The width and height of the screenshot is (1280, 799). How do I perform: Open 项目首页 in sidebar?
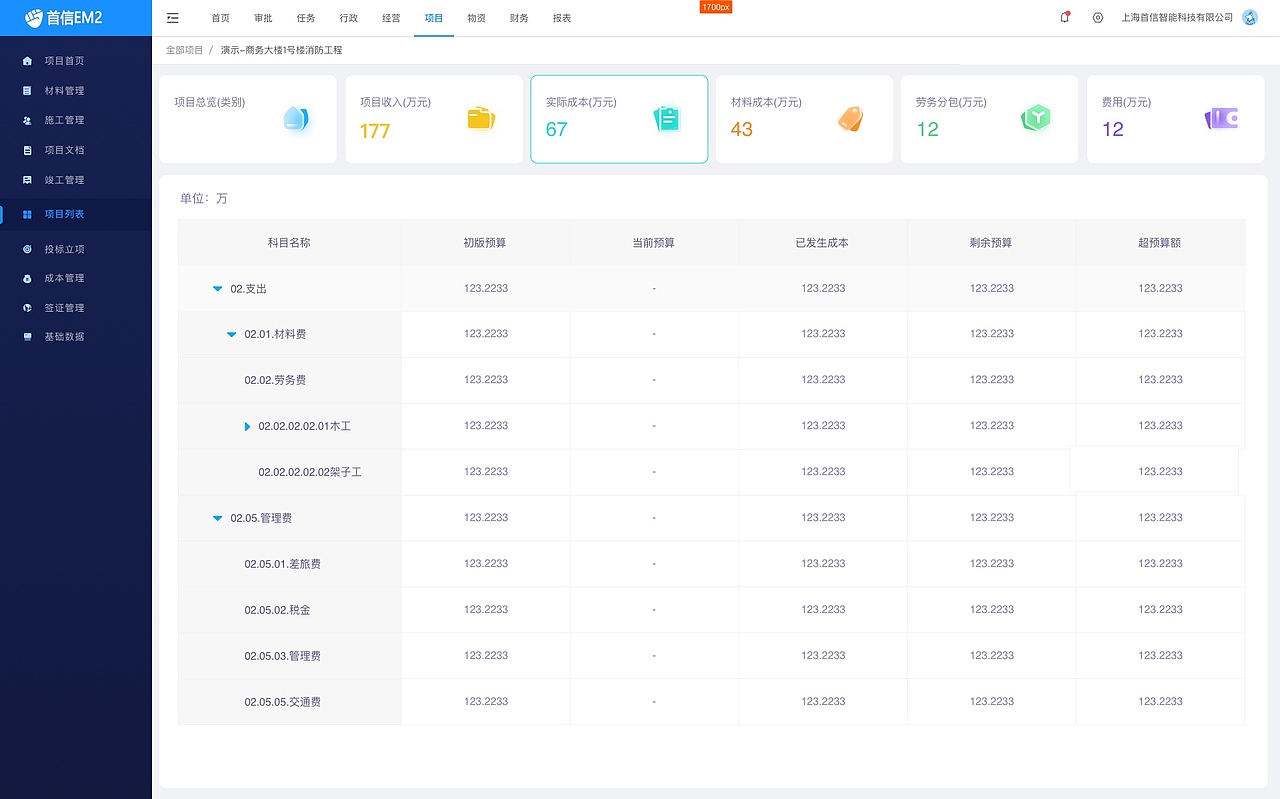pyautogui.click(x=64, y=61)
